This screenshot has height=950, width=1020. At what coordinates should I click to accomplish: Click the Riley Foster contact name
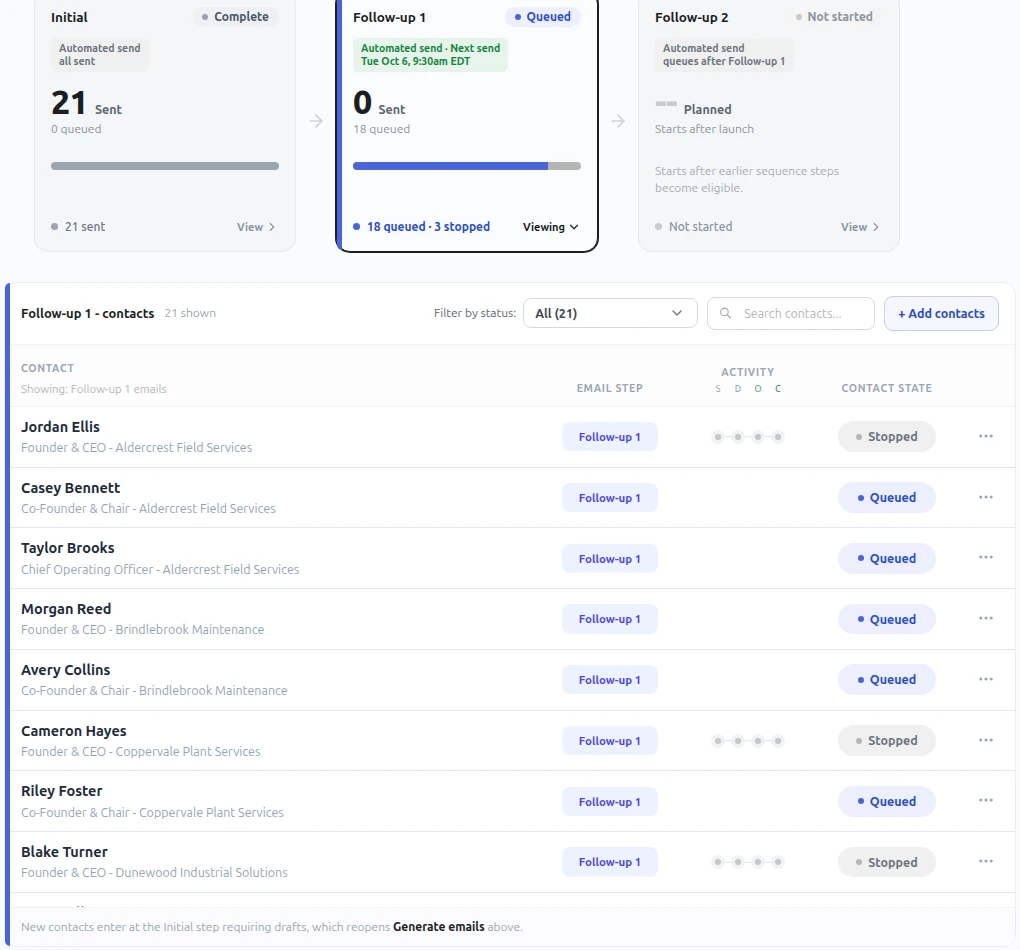point(61,791)
